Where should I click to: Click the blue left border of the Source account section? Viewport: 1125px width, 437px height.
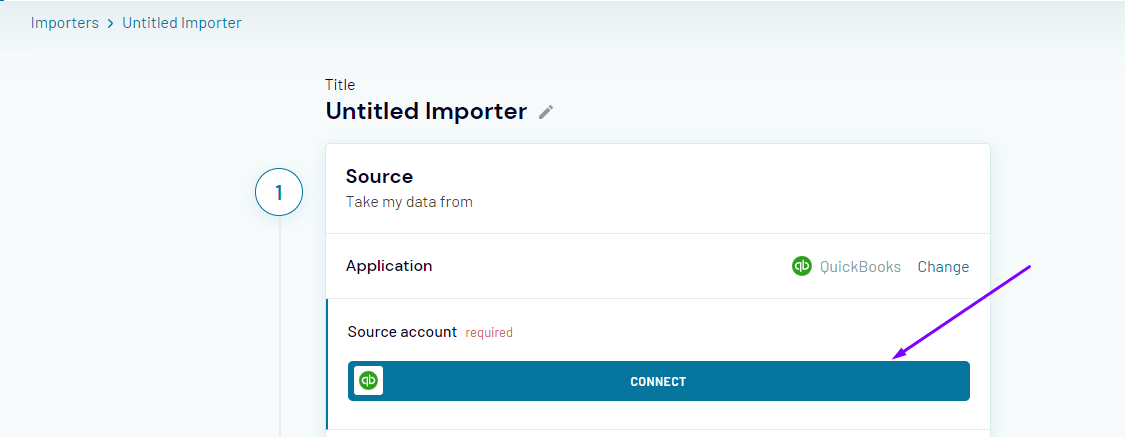click(326, 364)
